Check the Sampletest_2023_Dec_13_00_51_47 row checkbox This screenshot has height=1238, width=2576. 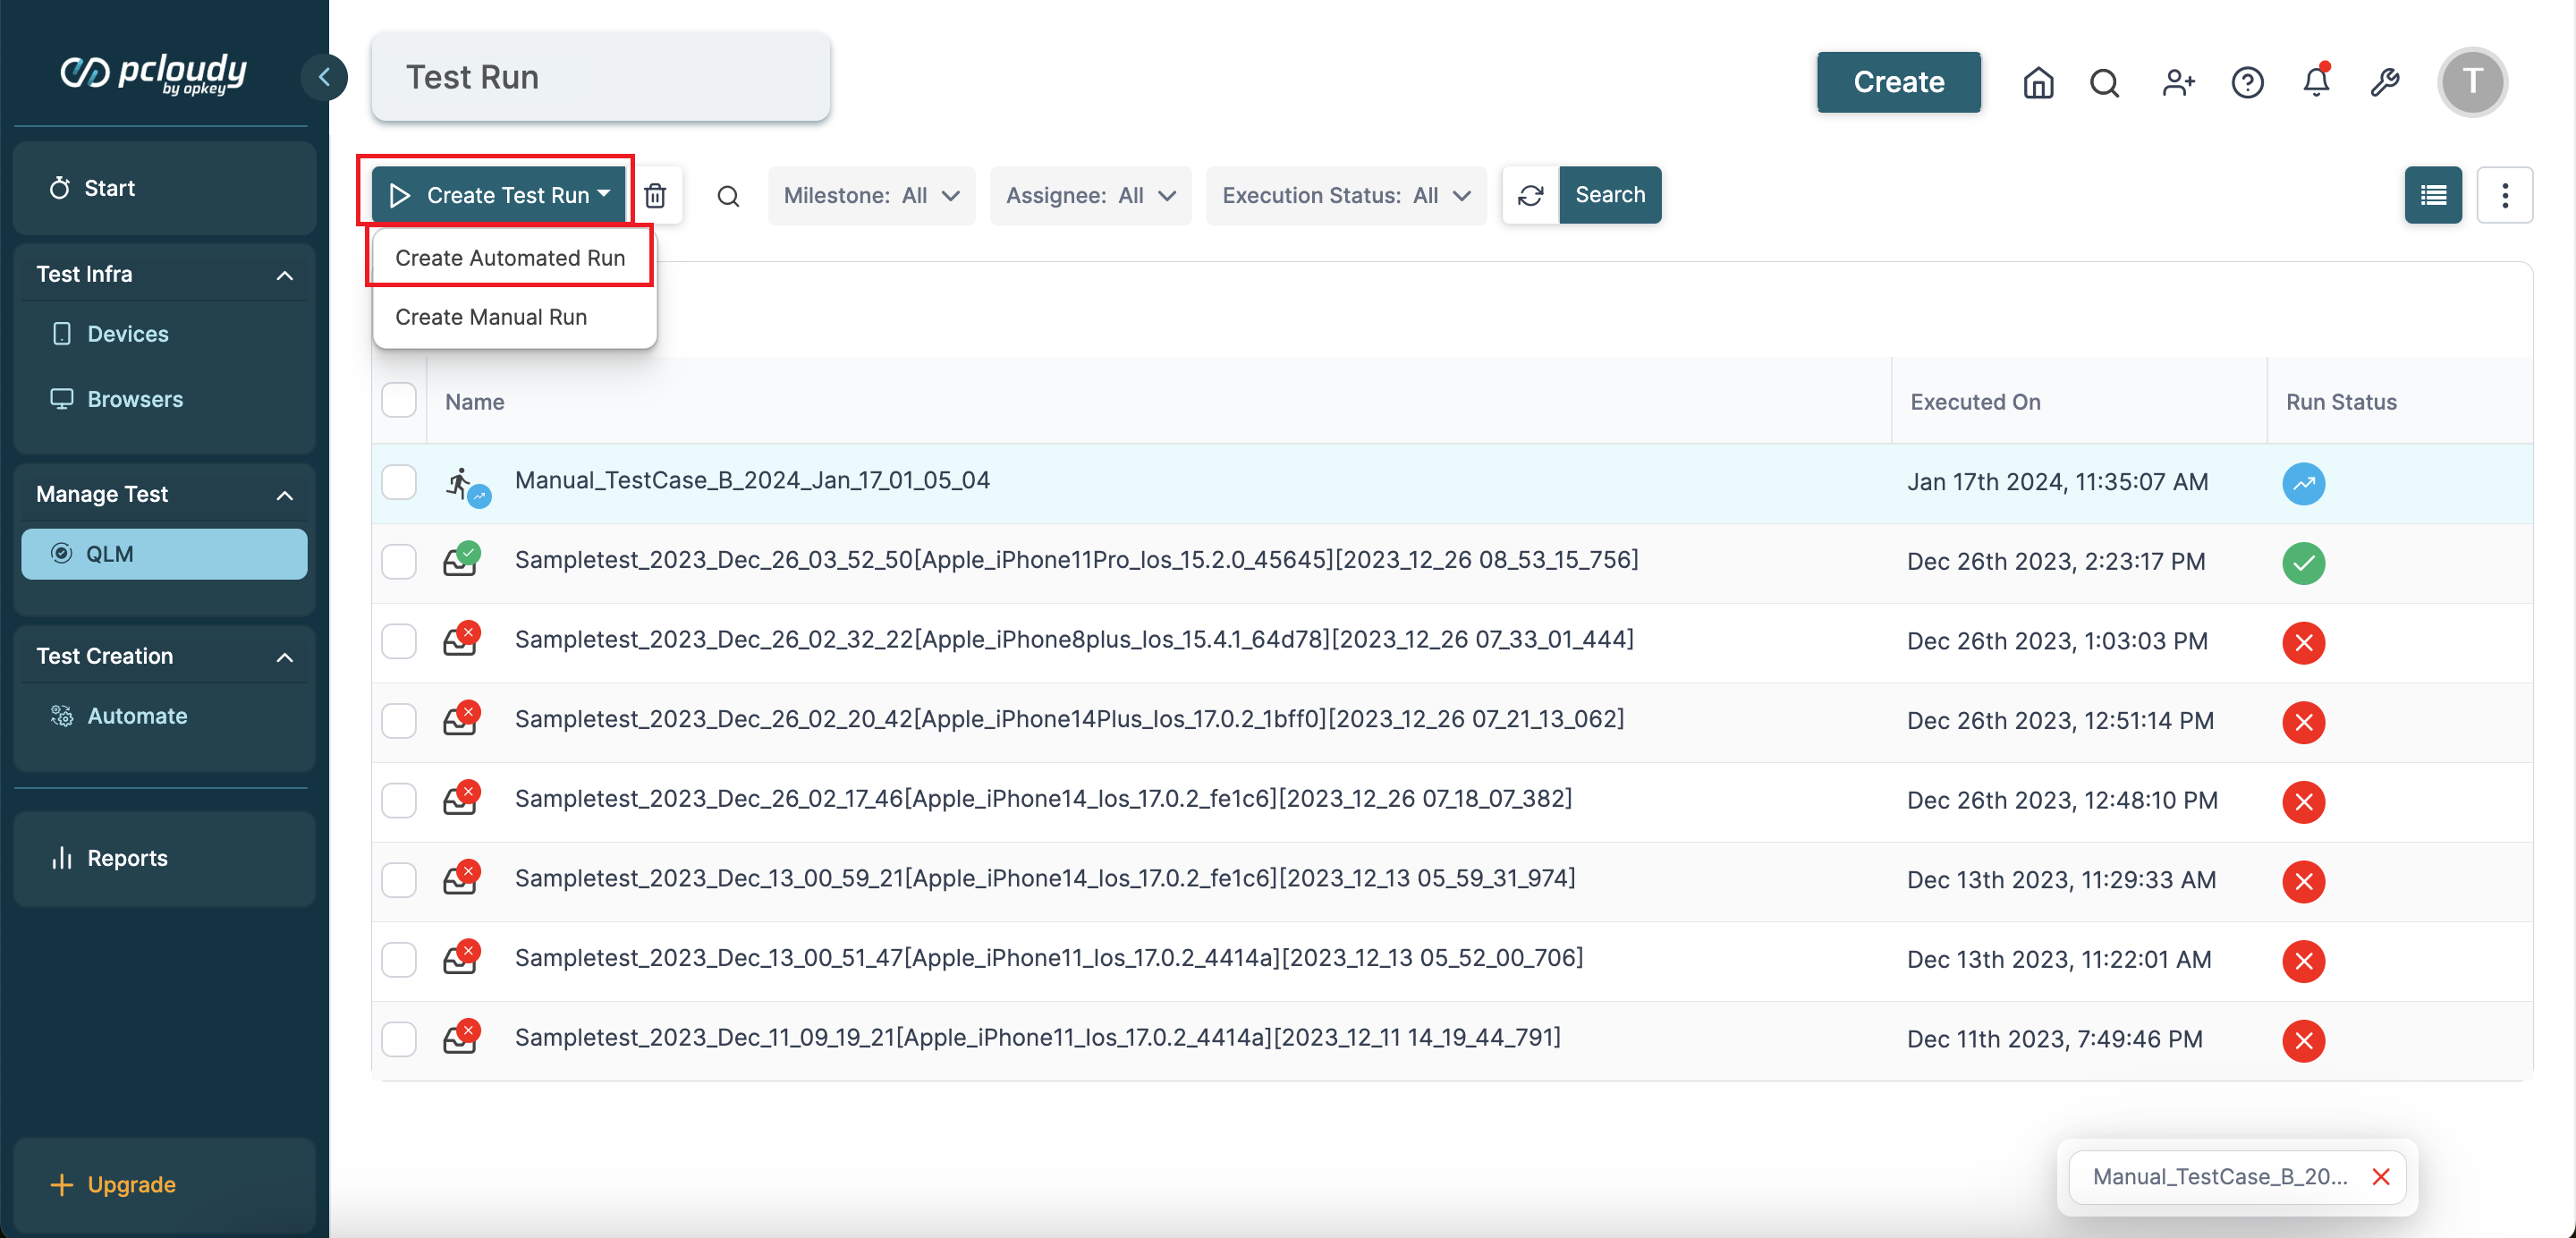(x=399, y=960)
